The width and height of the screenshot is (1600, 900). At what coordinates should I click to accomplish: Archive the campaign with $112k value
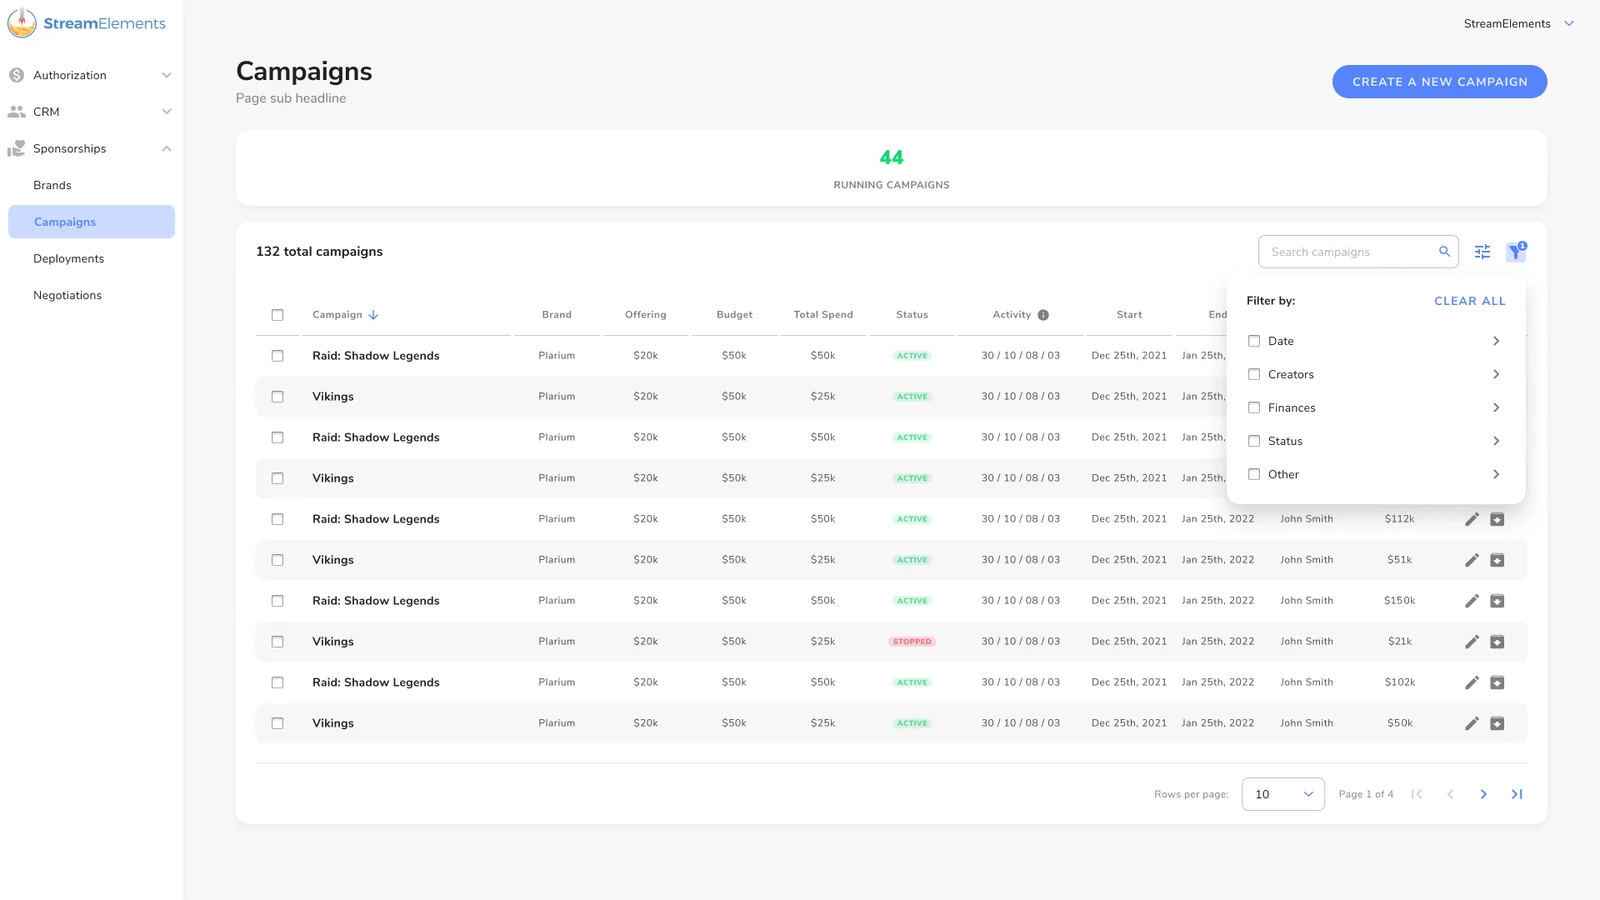coord(1497,519)
